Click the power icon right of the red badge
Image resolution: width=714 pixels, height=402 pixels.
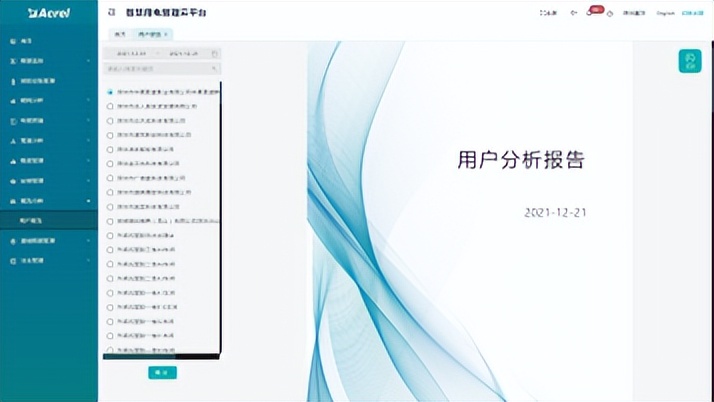pyautogui.click(x=610, y=14)
